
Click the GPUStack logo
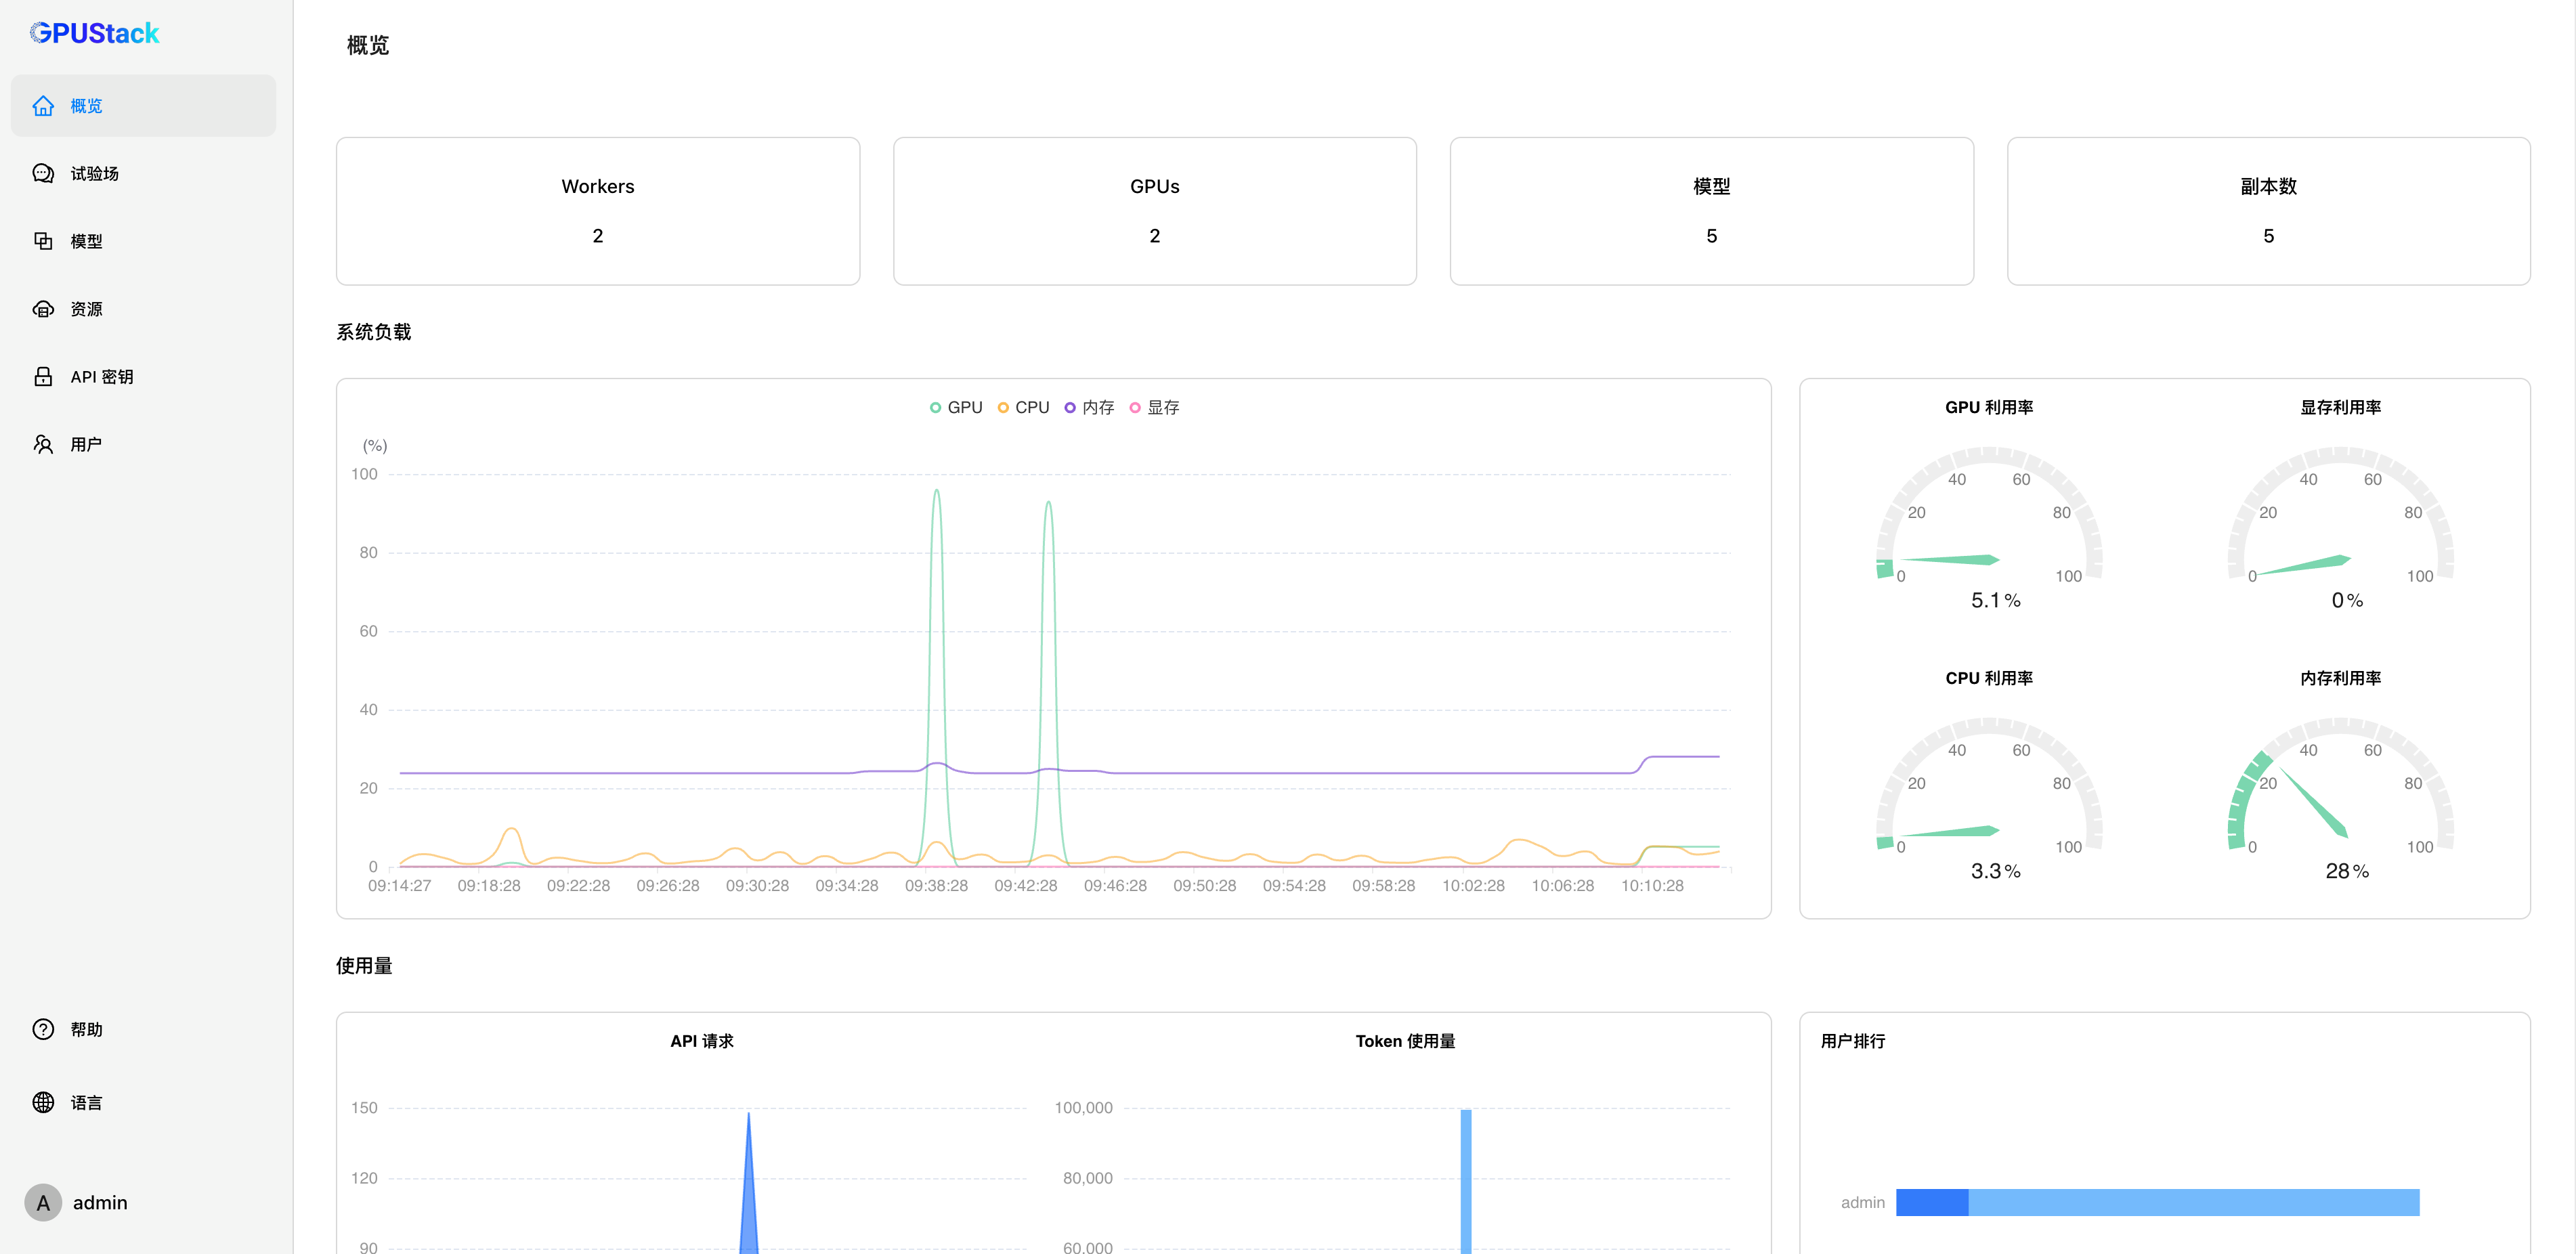[x=95, y=33]
